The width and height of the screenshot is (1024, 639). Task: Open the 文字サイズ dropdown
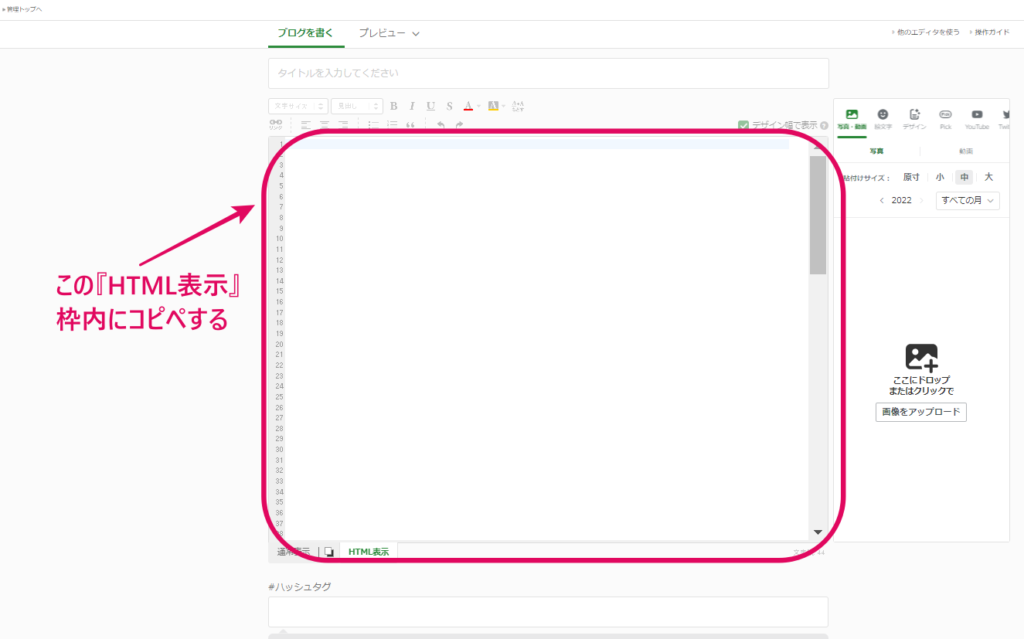298,106
